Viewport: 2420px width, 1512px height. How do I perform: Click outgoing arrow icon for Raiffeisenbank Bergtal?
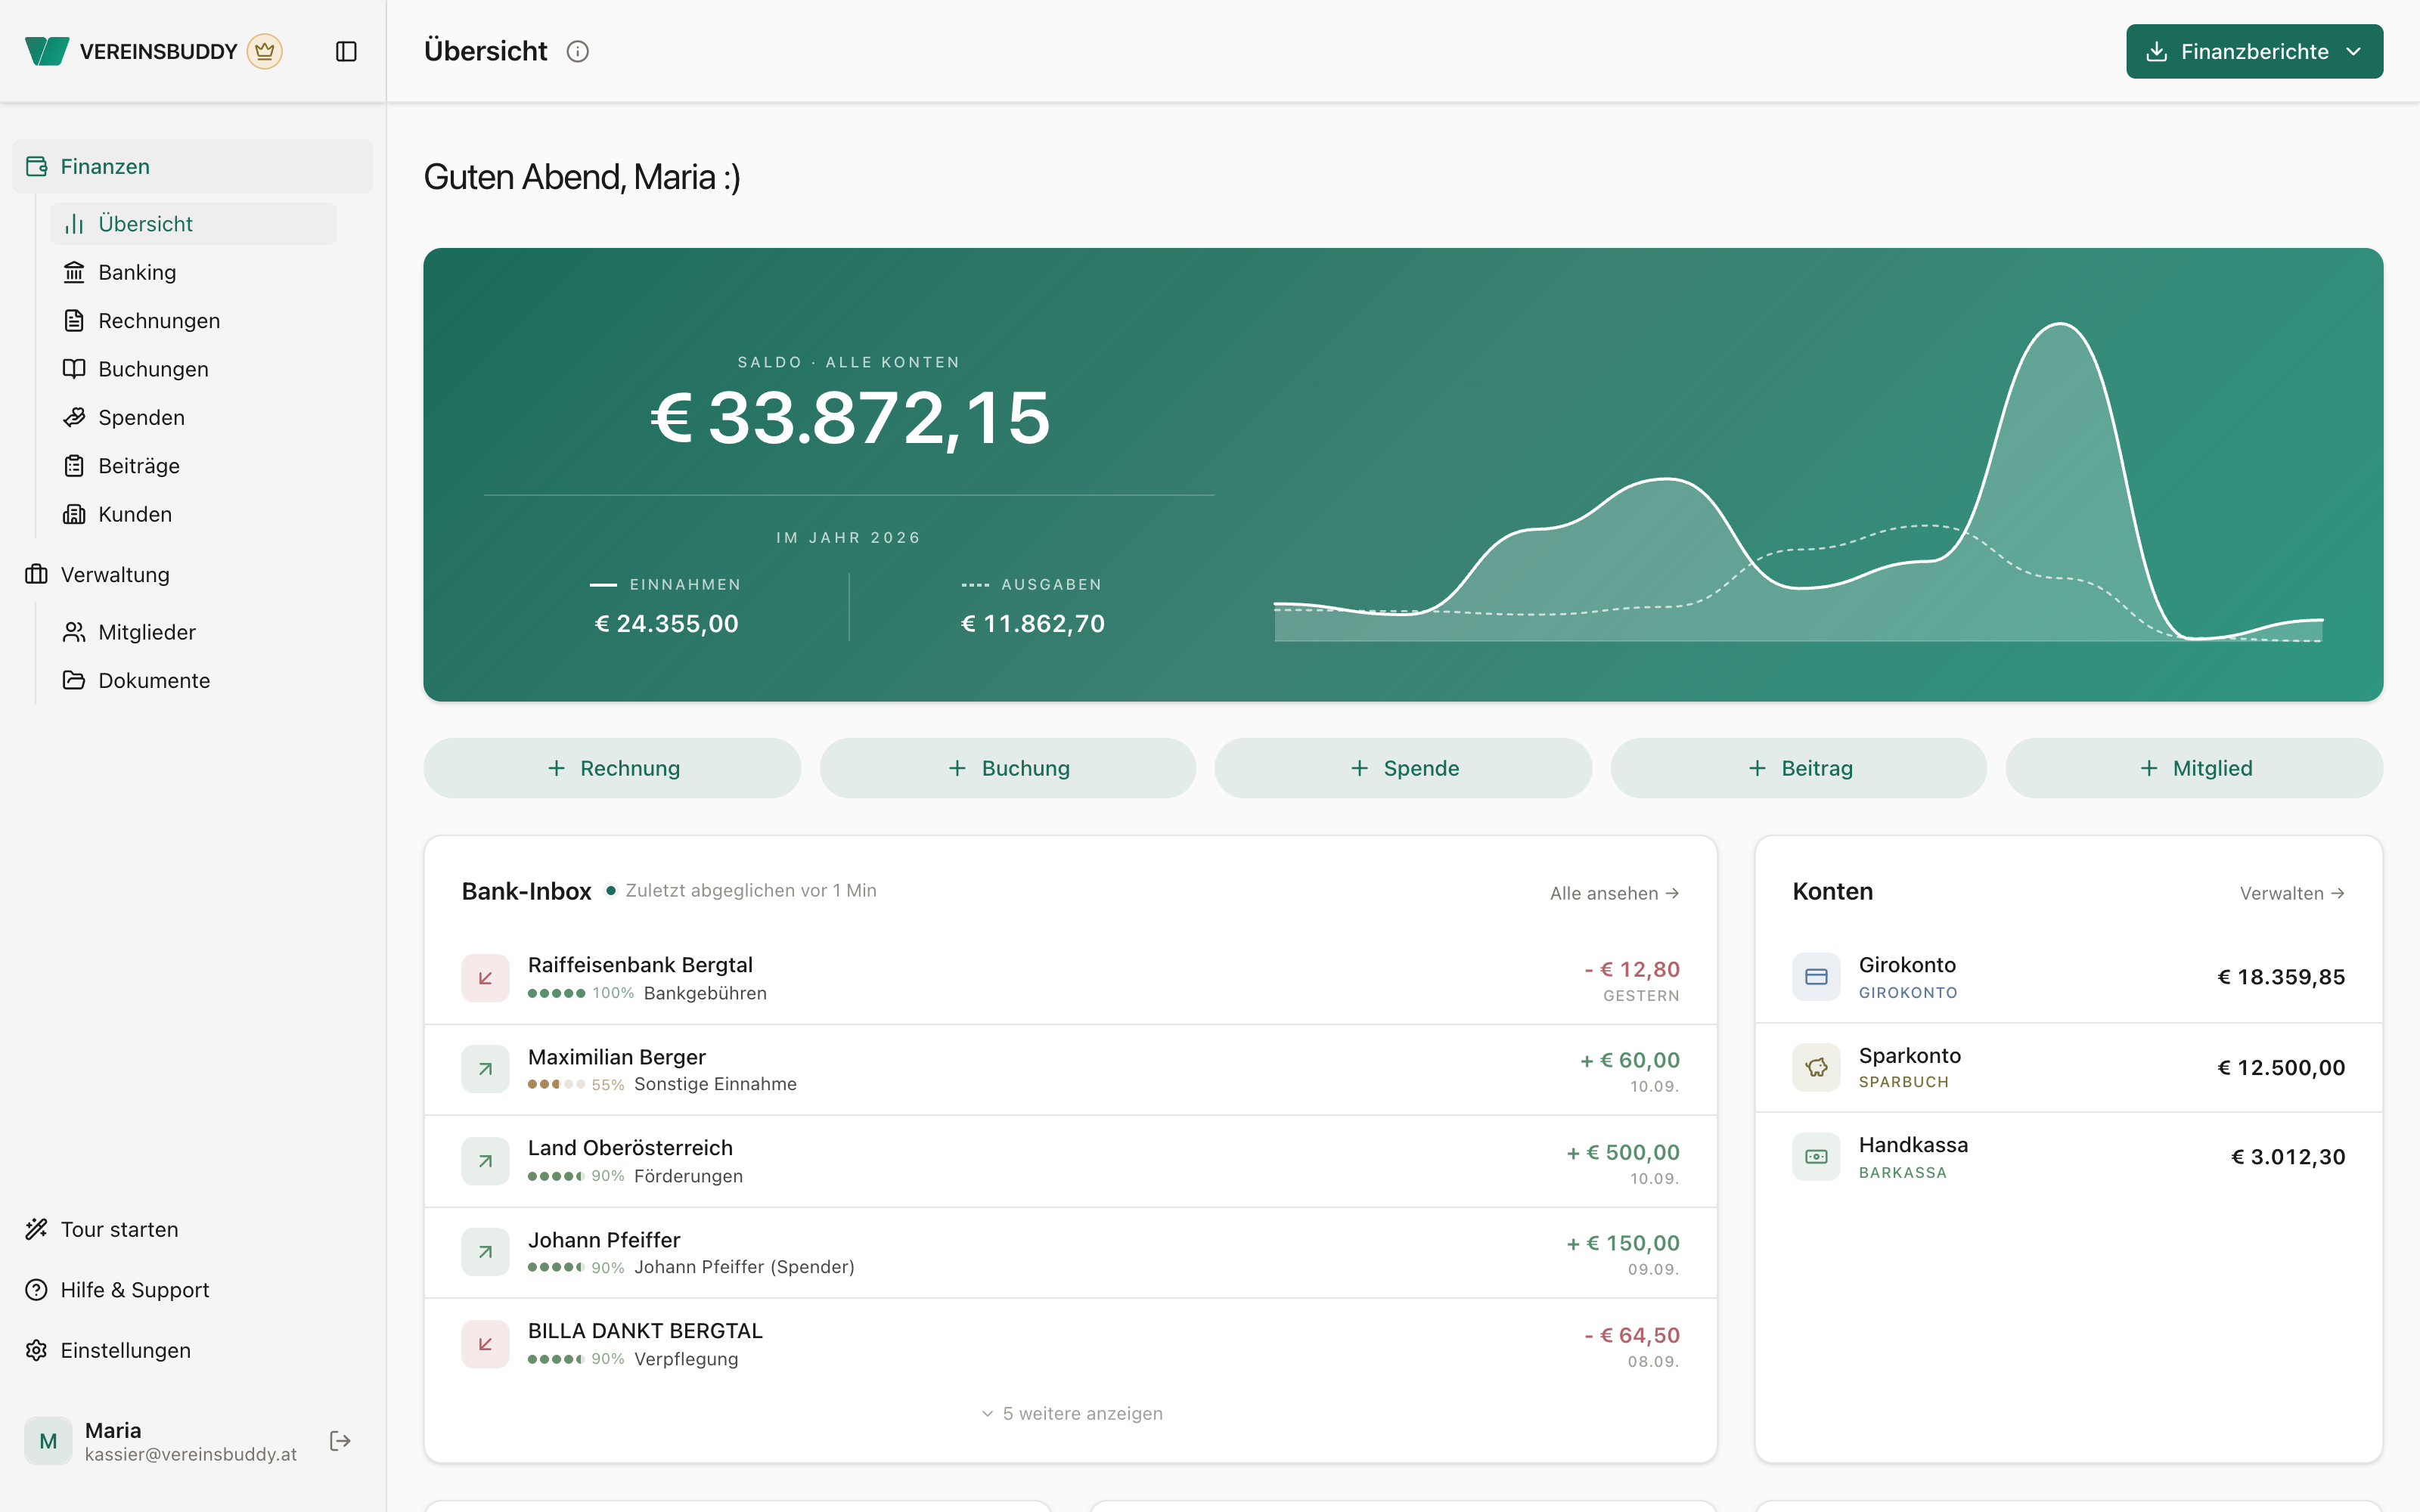coord(485,978)
